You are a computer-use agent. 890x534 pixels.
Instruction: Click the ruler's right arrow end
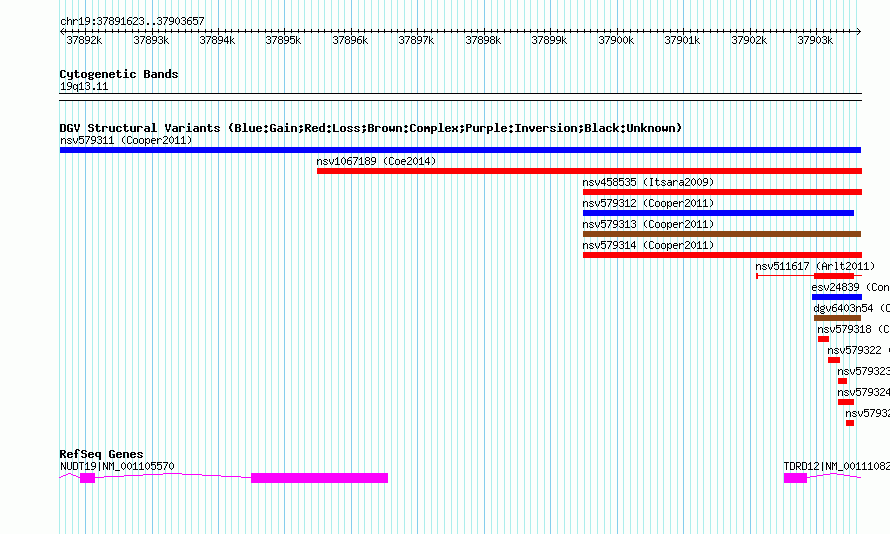click(x=859, y=32)
